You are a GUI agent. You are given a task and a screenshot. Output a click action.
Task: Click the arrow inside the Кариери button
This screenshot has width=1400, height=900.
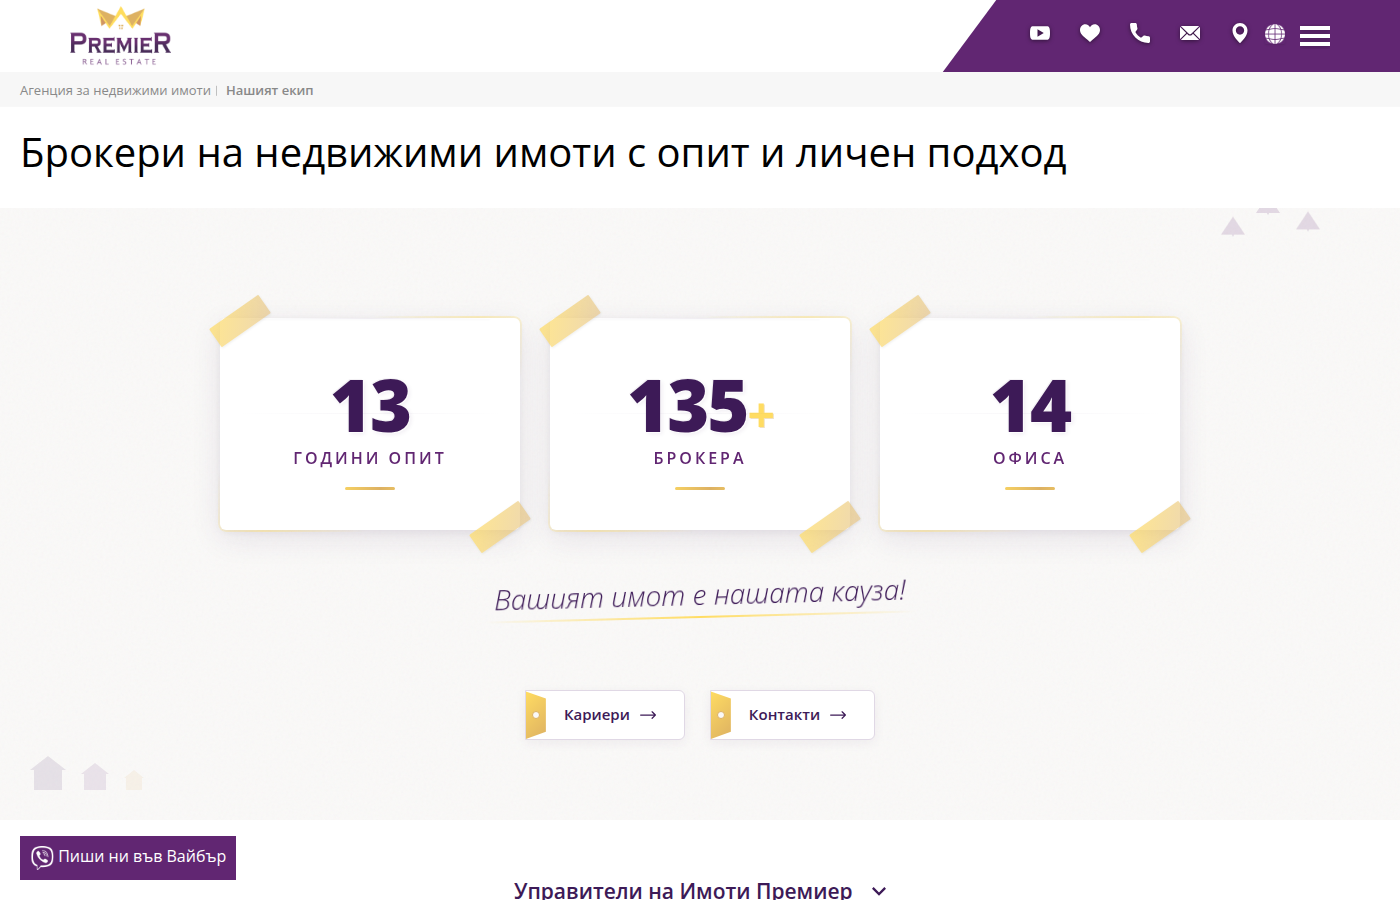[x=650, y=715]
